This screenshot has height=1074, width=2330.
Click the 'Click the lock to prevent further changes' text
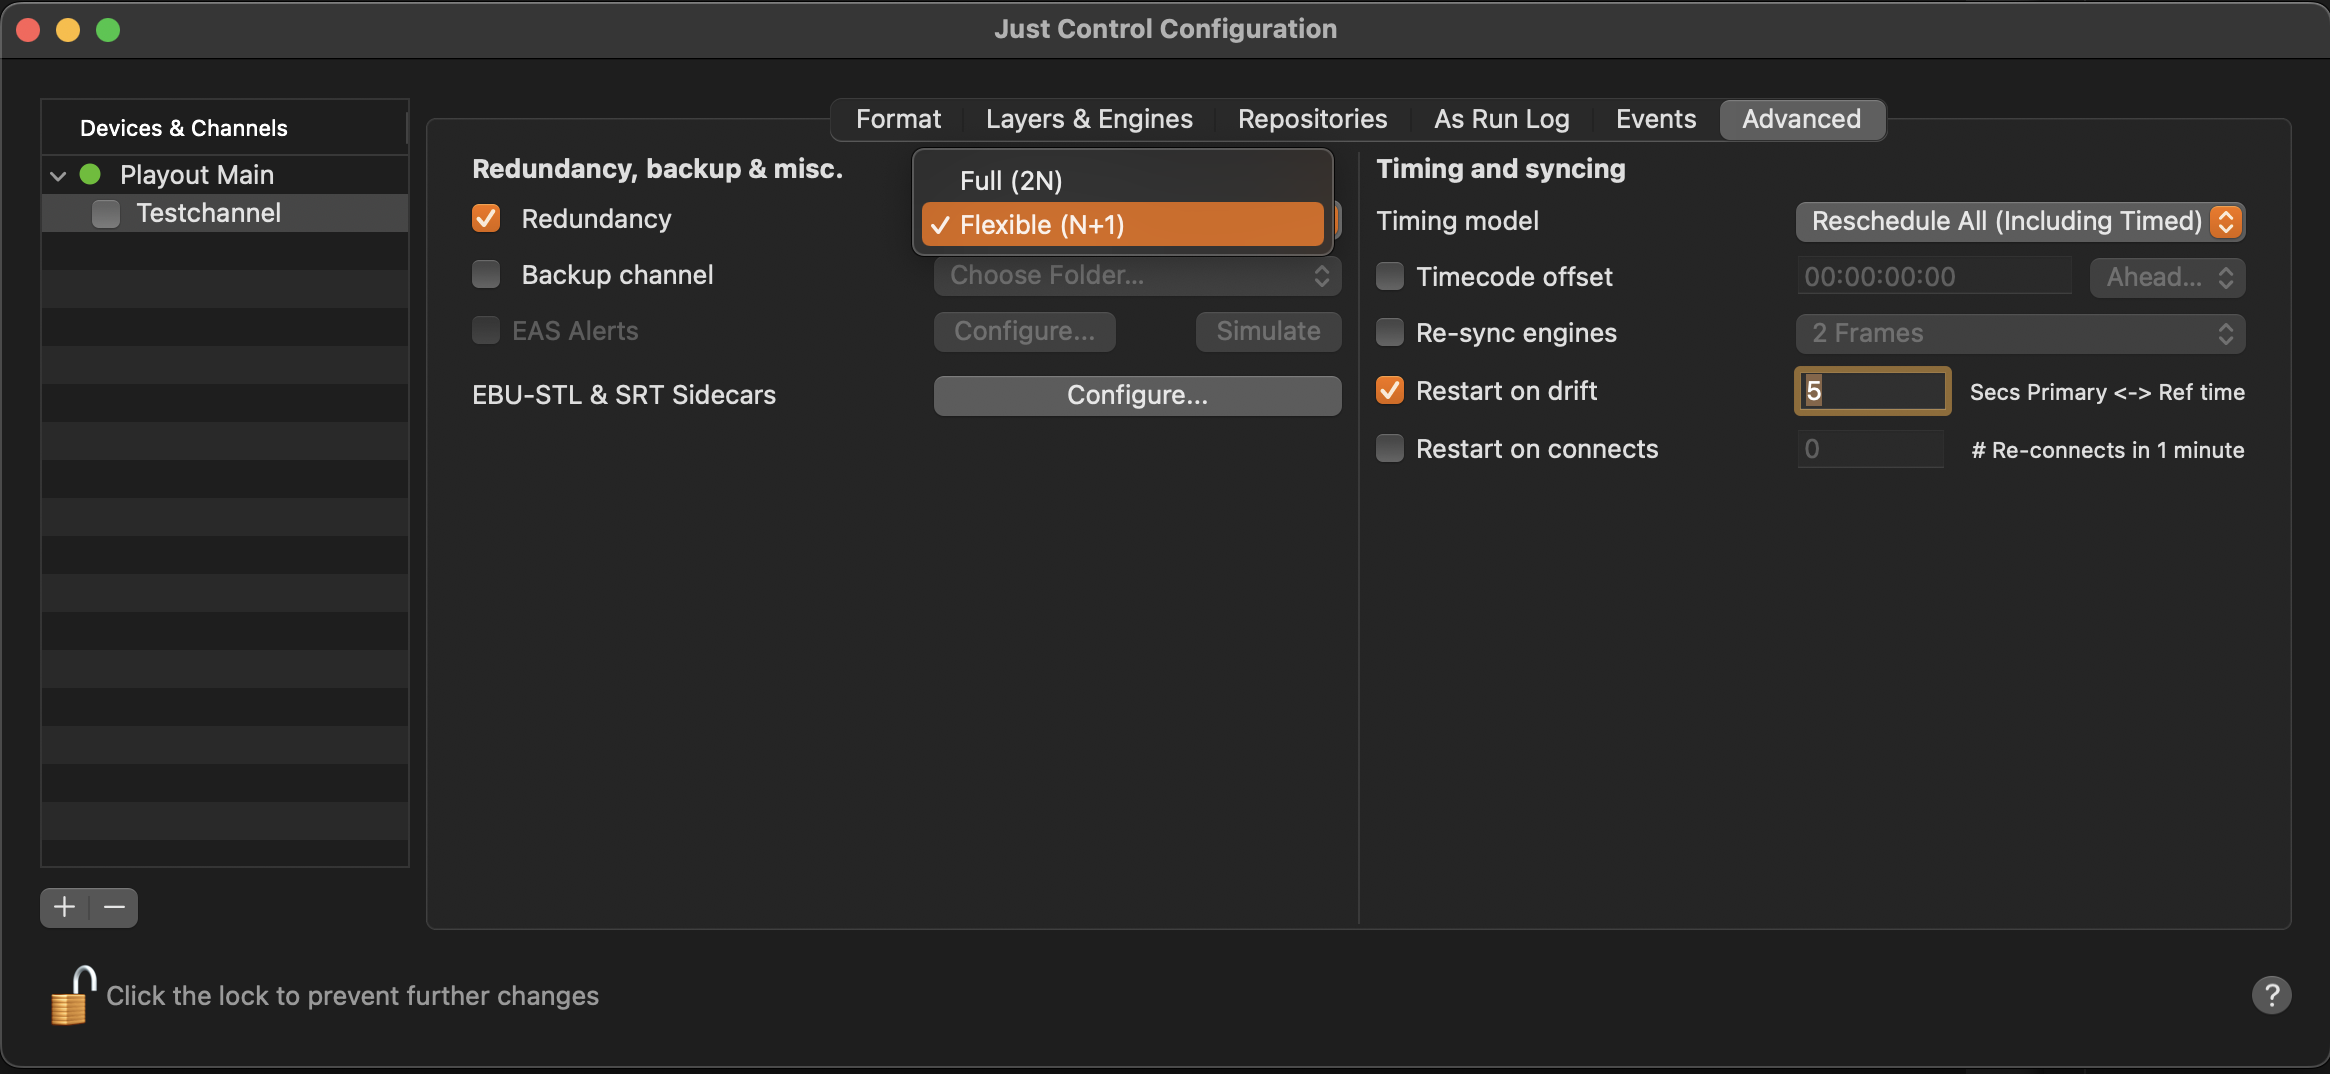click(353, 996)
